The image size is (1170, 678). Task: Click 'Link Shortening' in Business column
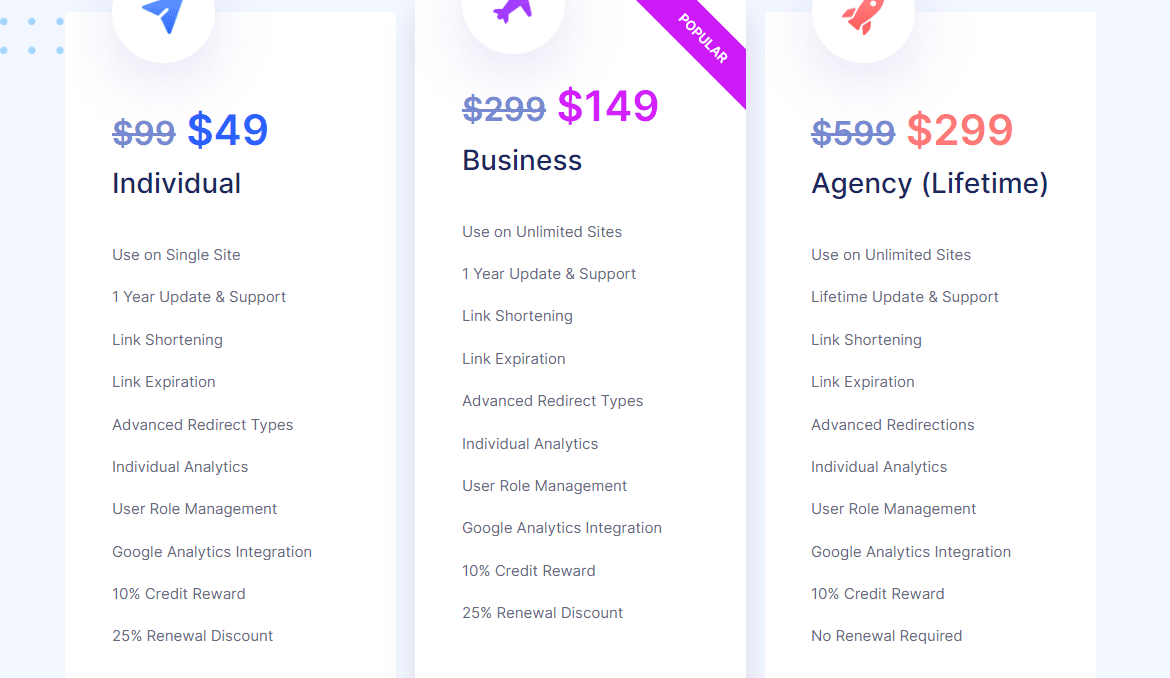(517, 315)
